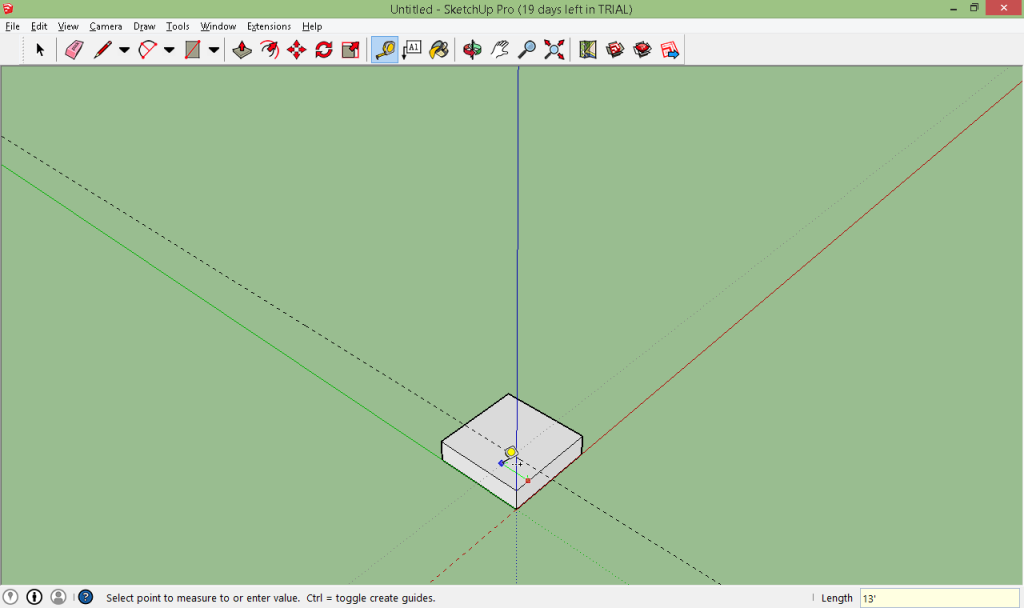Pick the Eraser tool

tap(72, 48)
